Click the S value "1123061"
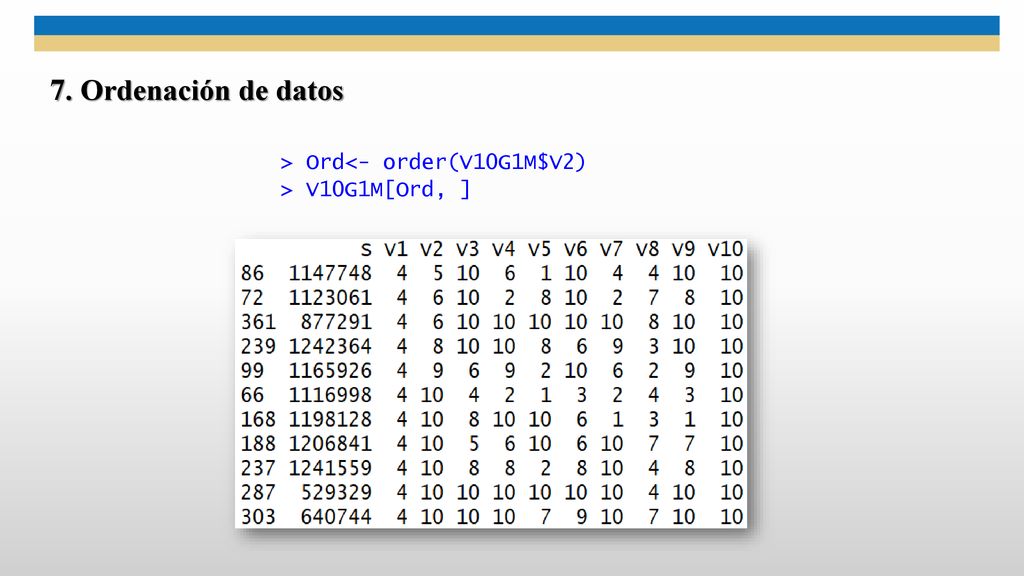The image size is (1024, 576). (x=330, y=298)
